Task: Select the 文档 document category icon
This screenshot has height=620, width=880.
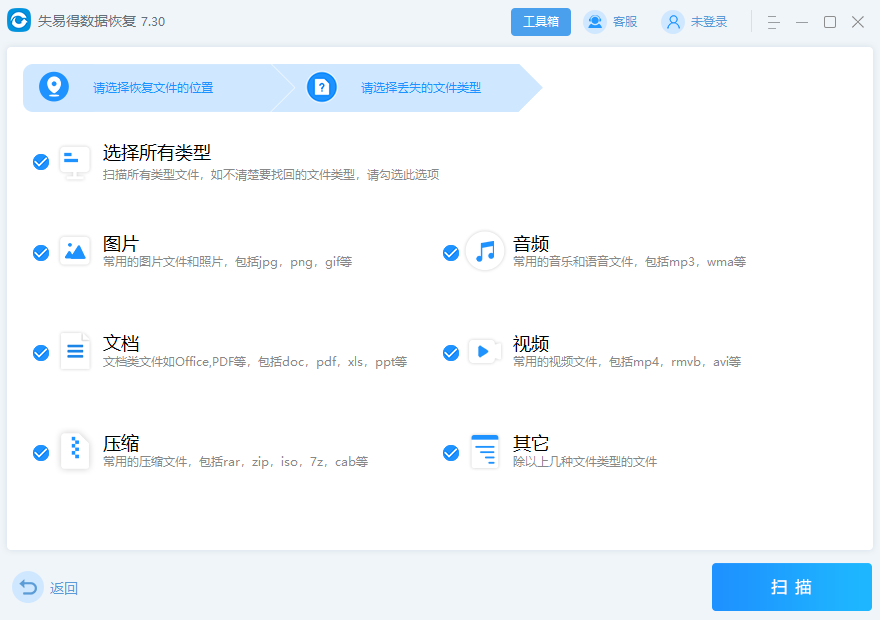Action: click(x=75, y=352)
